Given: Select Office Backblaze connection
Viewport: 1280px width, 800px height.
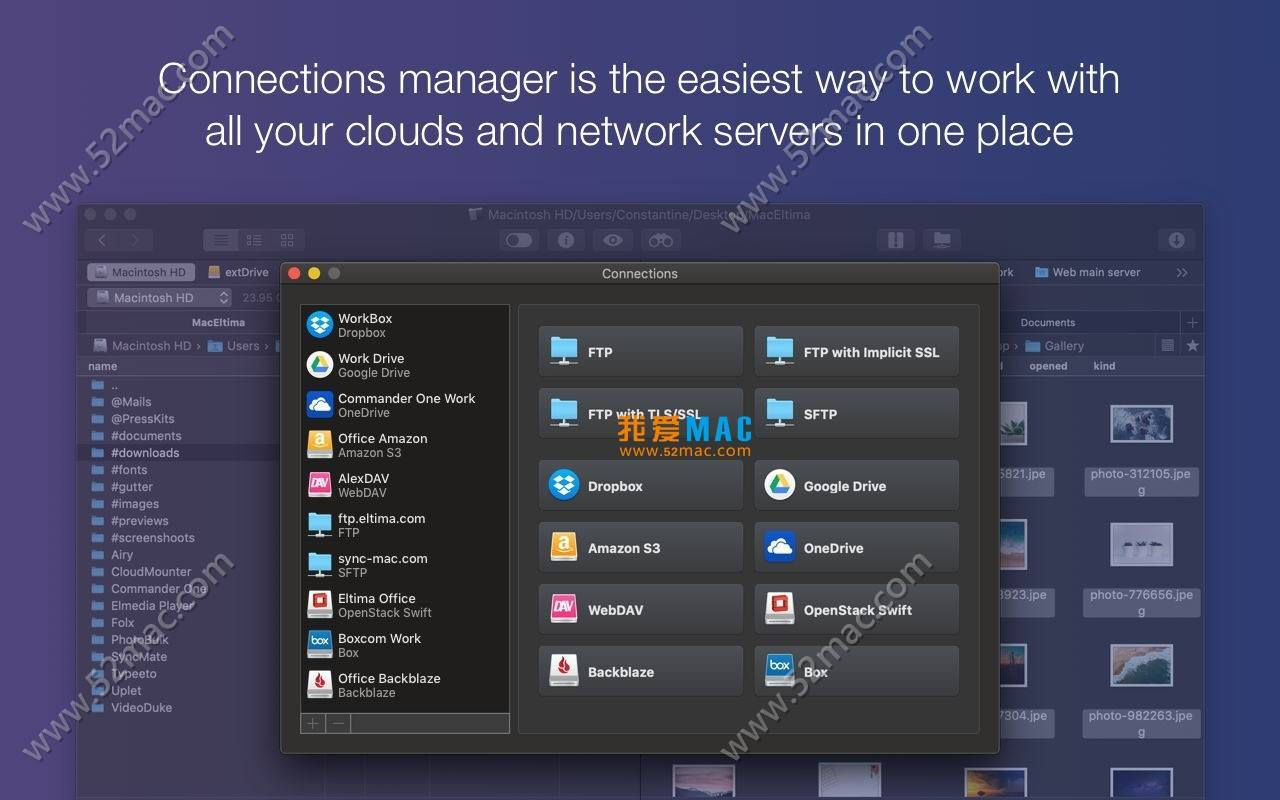Looking at the screenshot, I should [405, 685].
